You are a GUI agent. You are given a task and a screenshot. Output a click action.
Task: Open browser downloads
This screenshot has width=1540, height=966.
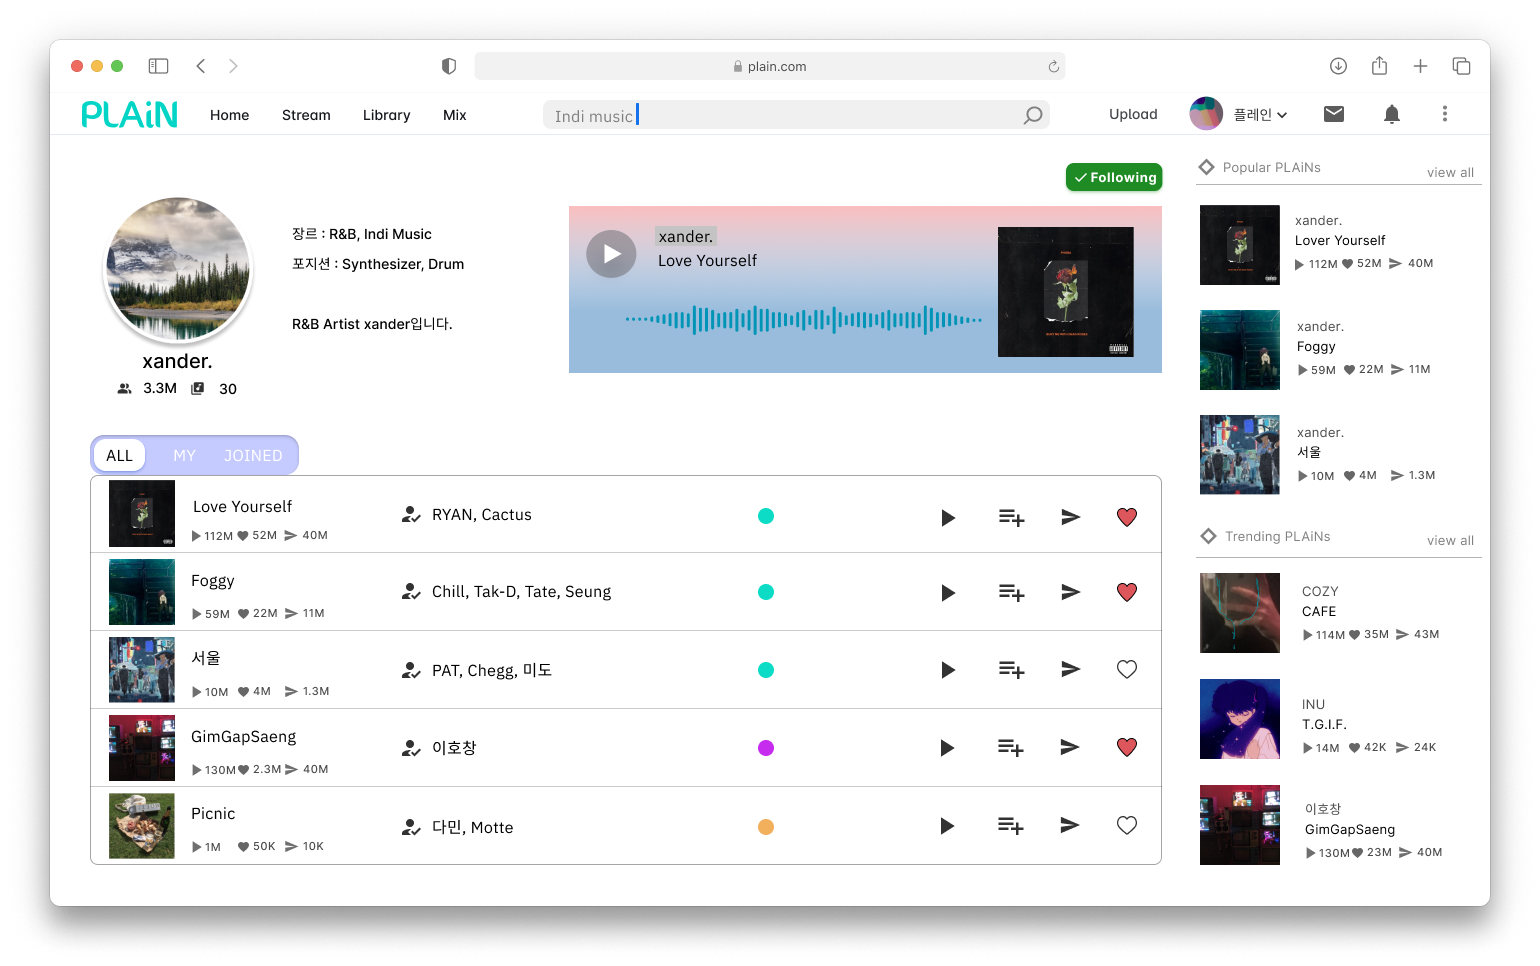[x=1338, y=66]
